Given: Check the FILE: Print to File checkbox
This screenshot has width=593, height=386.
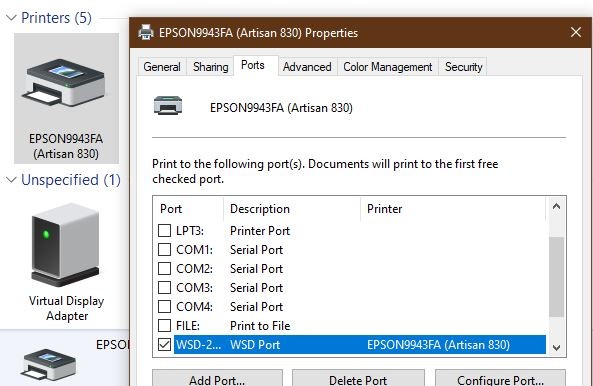Looking at the screenshot, I should click(x=164, y=325).
